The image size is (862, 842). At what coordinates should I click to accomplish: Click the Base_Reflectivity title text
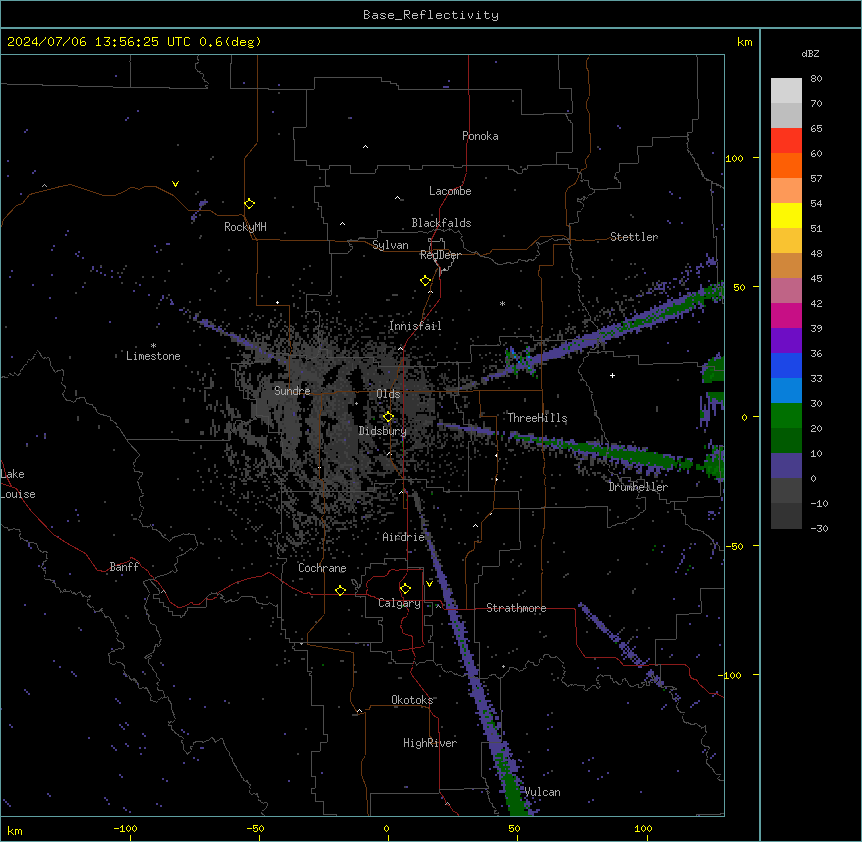pos(431,15)
